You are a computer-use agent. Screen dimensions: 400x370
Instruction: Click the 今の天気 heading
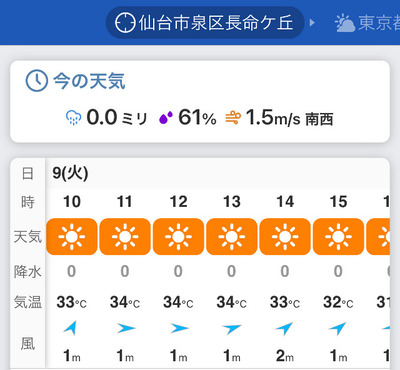(89, 81)
